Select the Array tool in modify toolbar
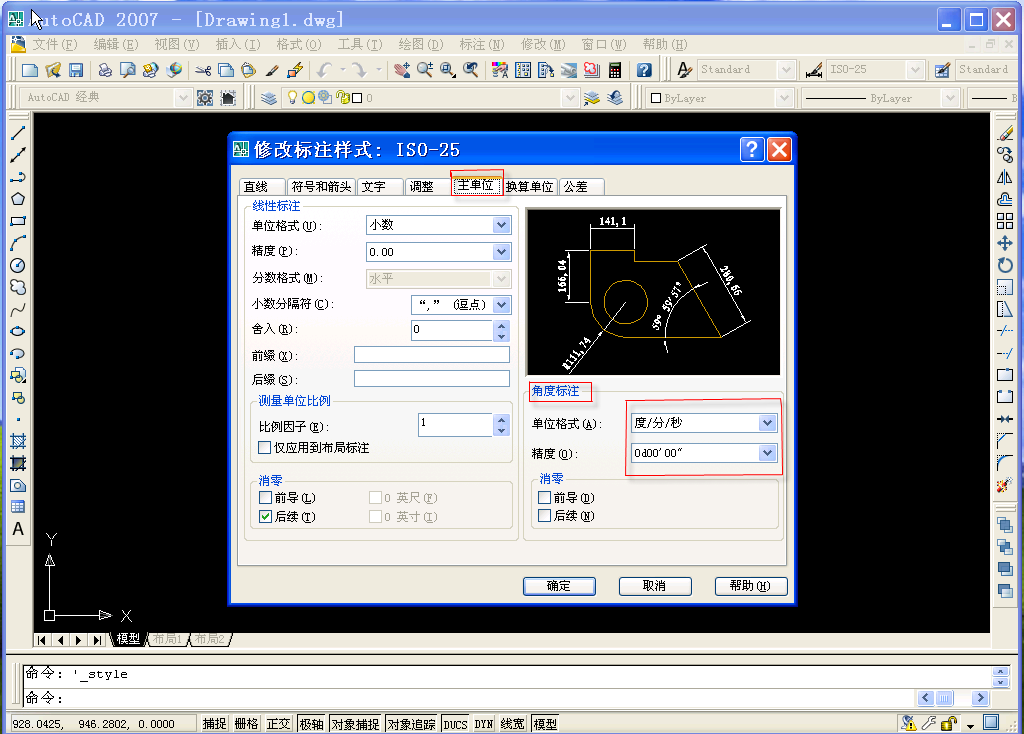The height and width of the screenshot is (734, 1024). 1005,221
